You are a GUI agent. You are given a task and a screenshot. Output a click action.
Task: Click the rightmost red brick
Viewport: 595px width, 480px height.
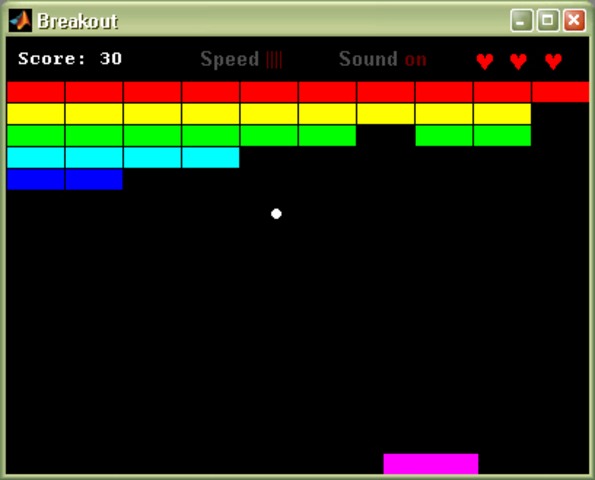[560, 92]
